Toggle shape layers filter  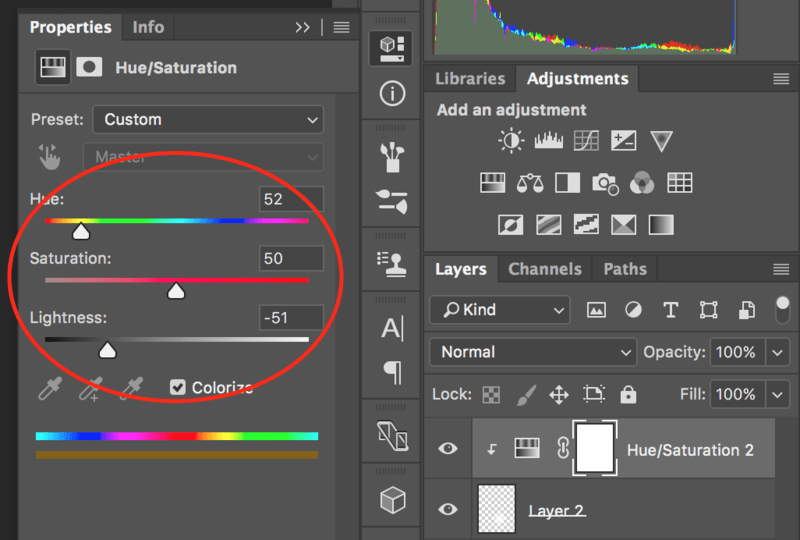point(709,310)
